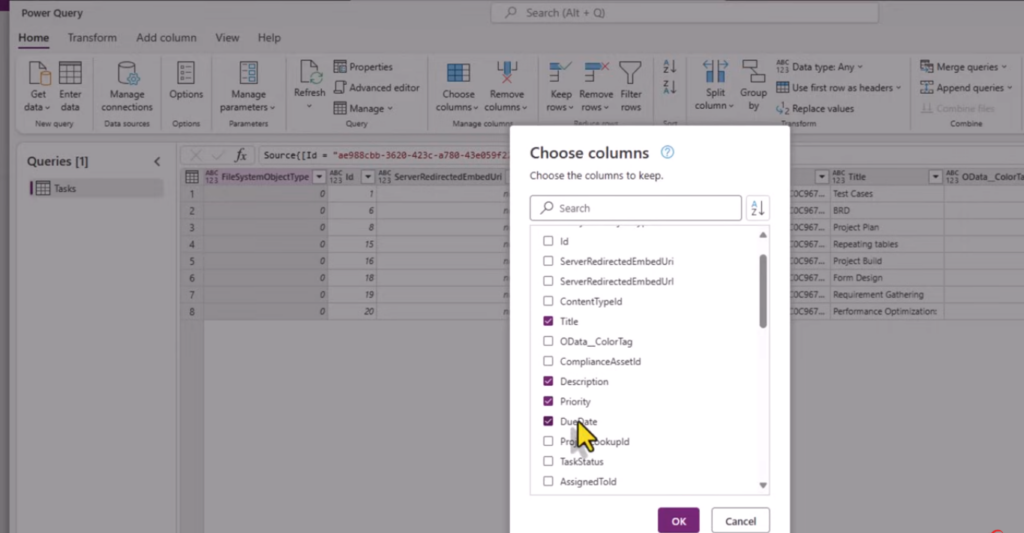Screen dimensions: 1024x533
Task: Click the column list scrollbar thumb
Action: [x=762, y=291]
